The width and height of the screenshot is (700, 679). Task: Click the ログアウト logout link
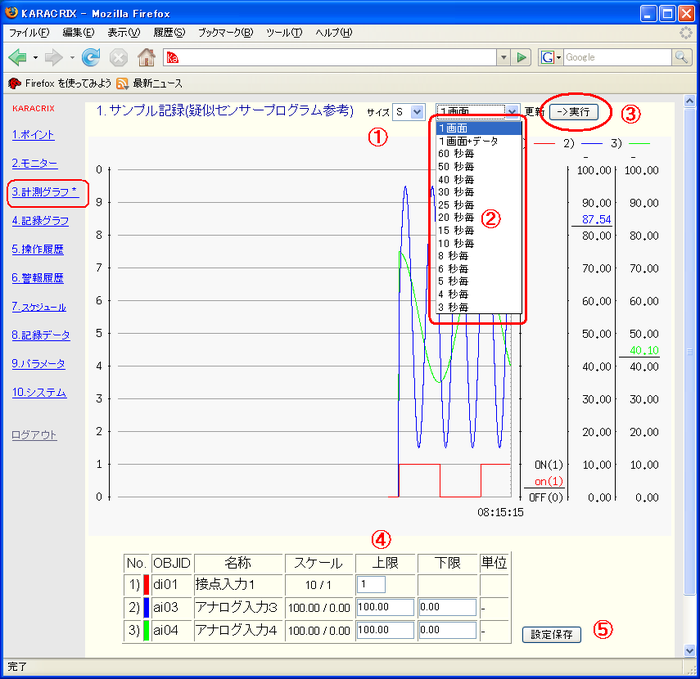[34, 435]
